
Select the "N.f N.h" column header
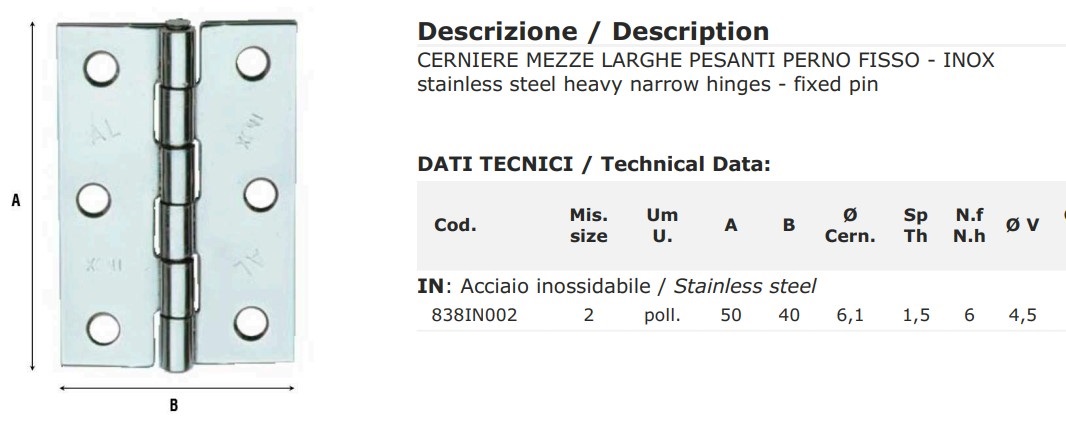click(969, 225)
